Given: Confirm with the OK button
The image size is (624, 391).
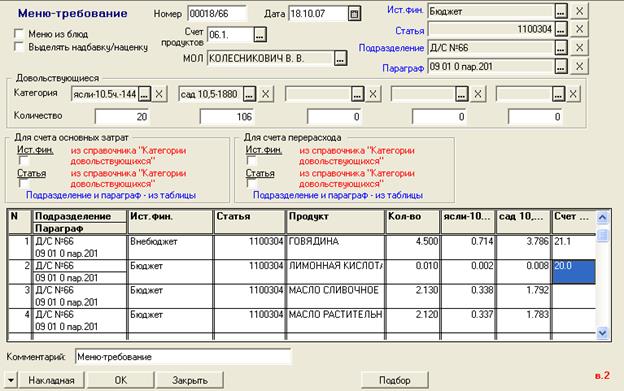Looking at the screenshot, I should click(121, 380).
